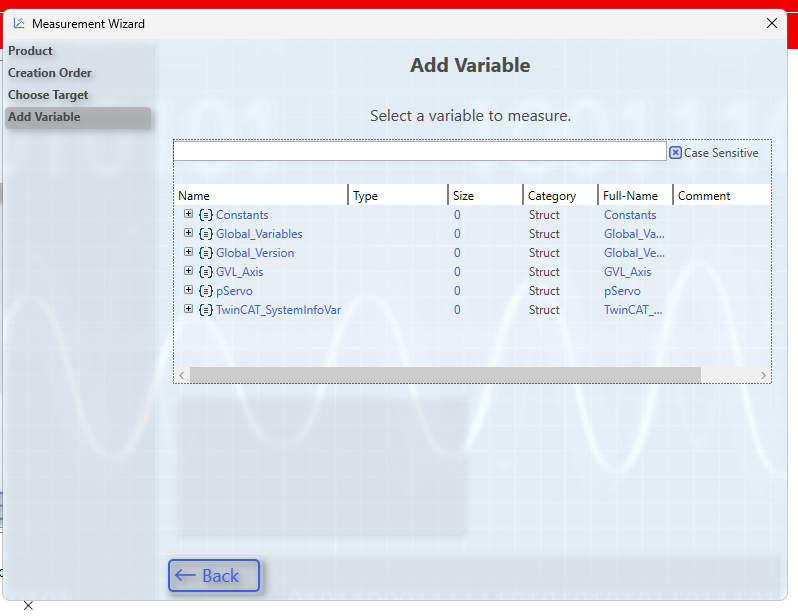
Task: Go to the Creation Order step
Action: pos(50,73)
